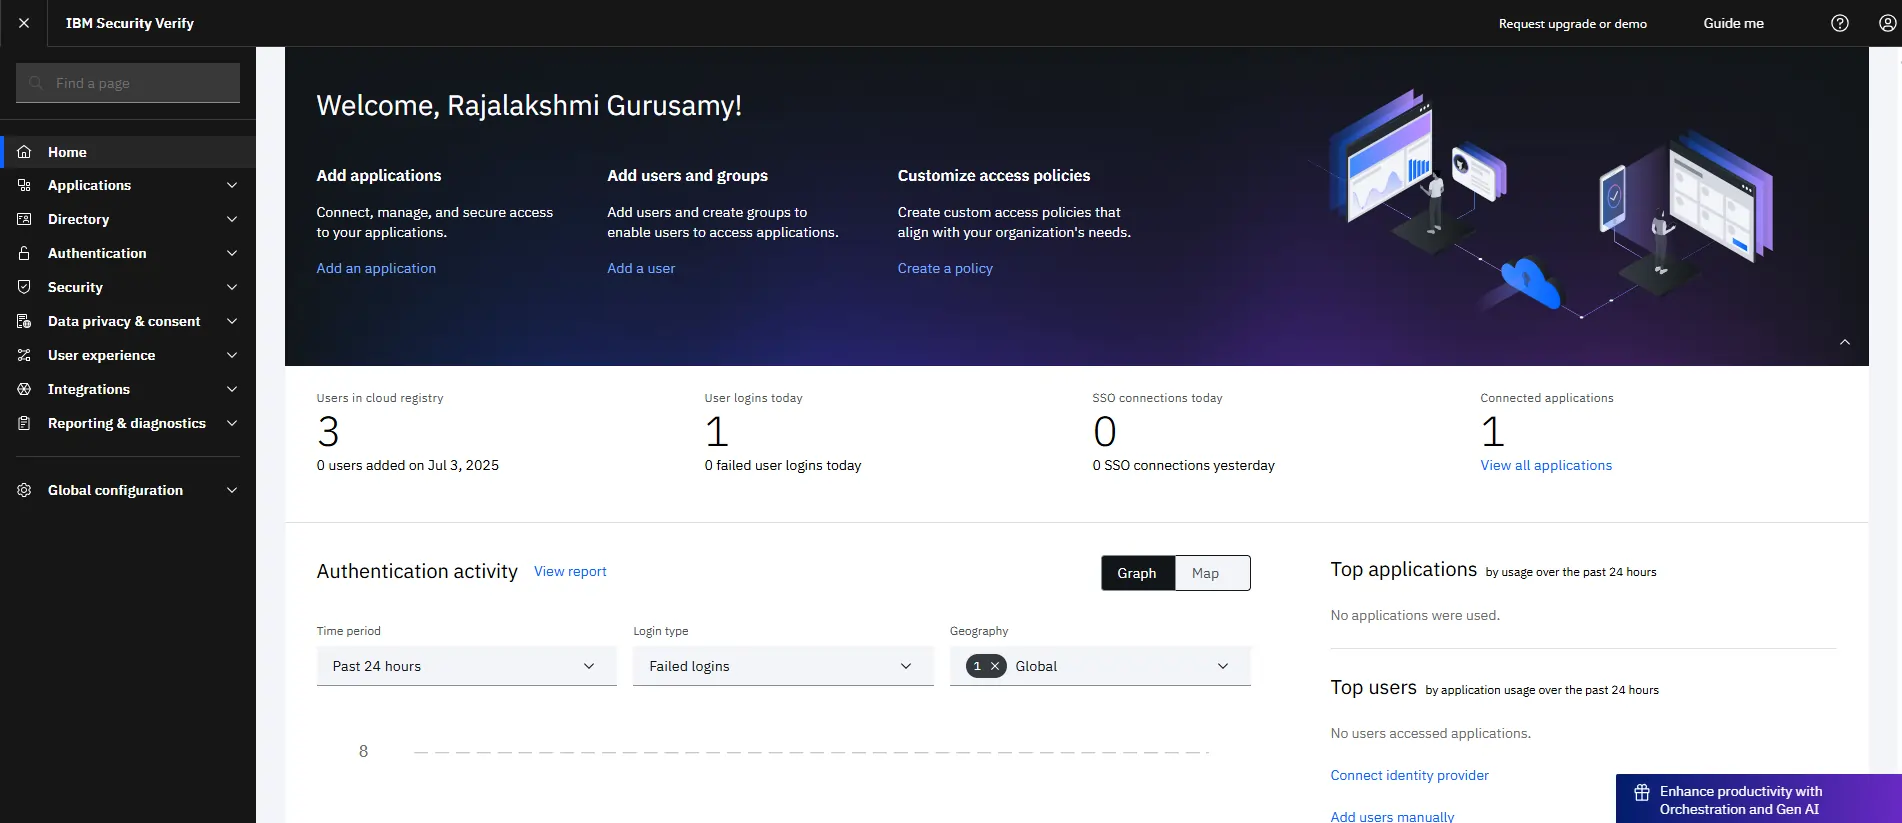This screenshot has width=1902, height=823.
Task: Click the Security shield icon
Action: [x=24, y=287]
